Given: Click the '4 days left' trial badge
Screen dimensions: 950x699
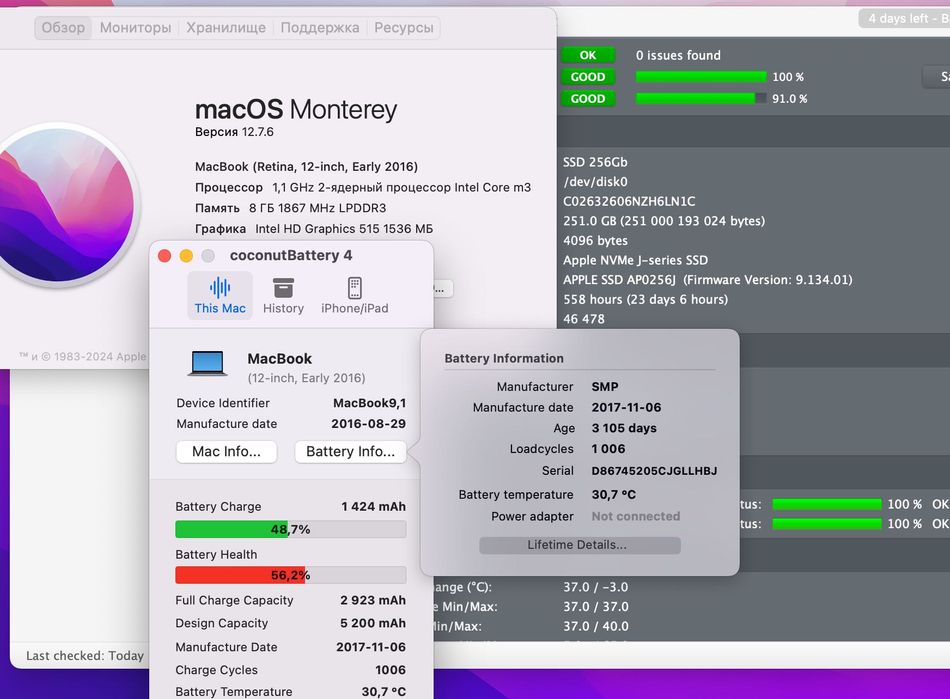Looking at the screenshot, I should [x=906, y=18].
